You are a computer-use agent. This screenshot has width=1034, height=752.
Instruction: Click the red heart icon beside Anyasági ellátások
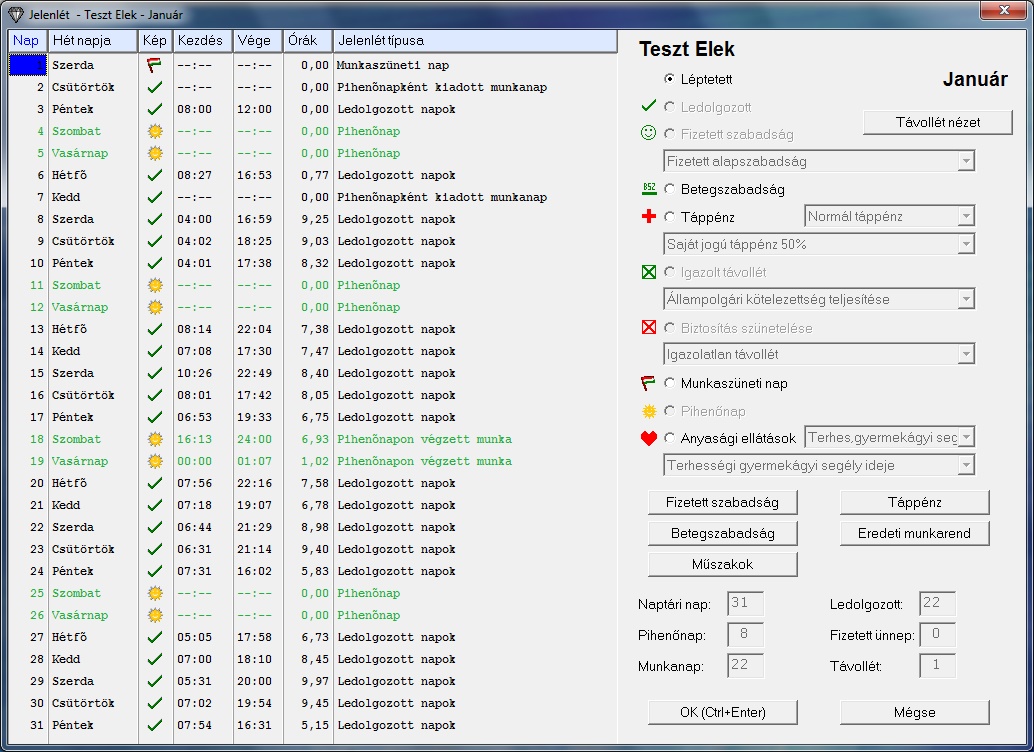[x=649, y=438]
